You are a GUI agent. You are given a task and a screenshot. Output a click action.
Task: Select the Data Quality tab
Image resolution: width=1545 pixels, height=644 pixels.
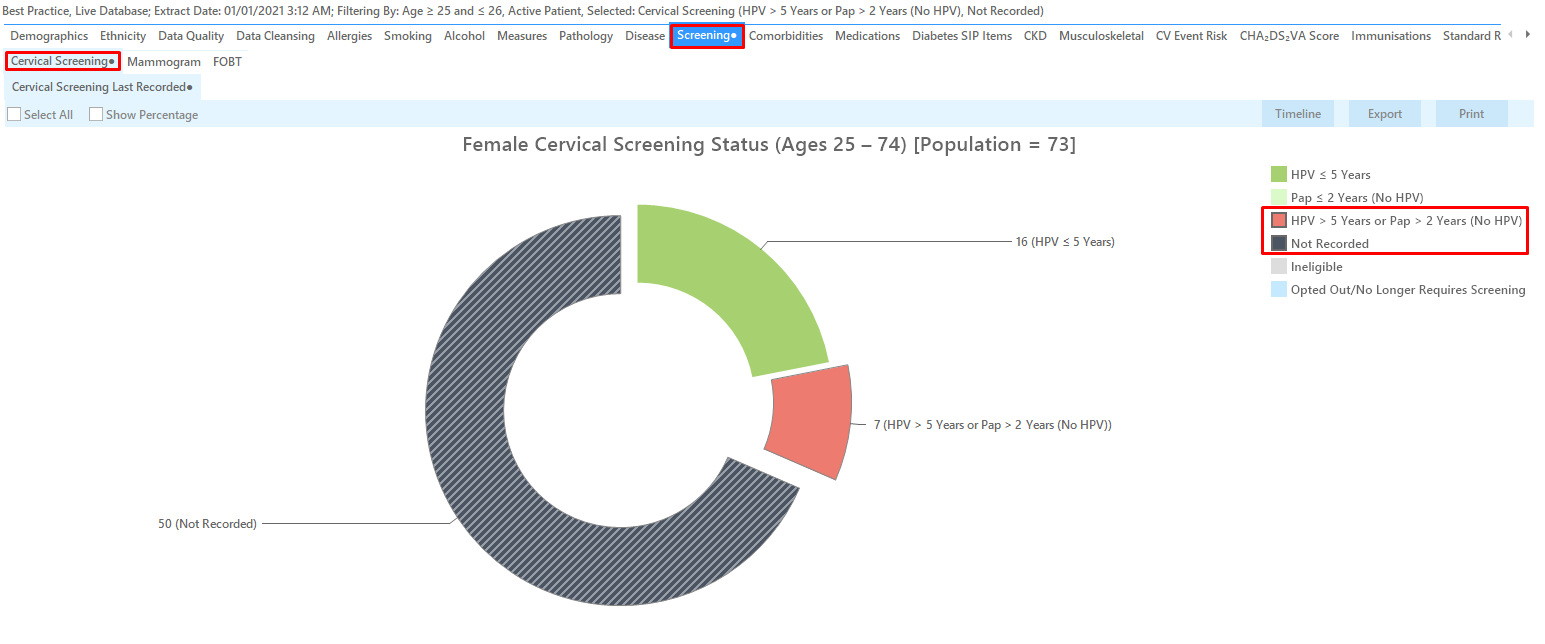click(x=191, y=36)
